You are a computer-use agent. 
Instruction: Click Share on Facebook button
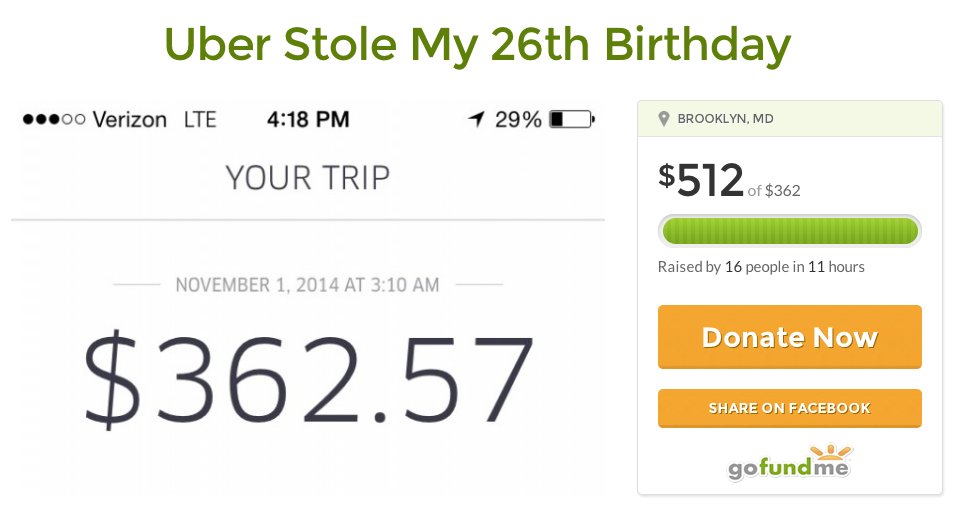click(x=789, y=408)
